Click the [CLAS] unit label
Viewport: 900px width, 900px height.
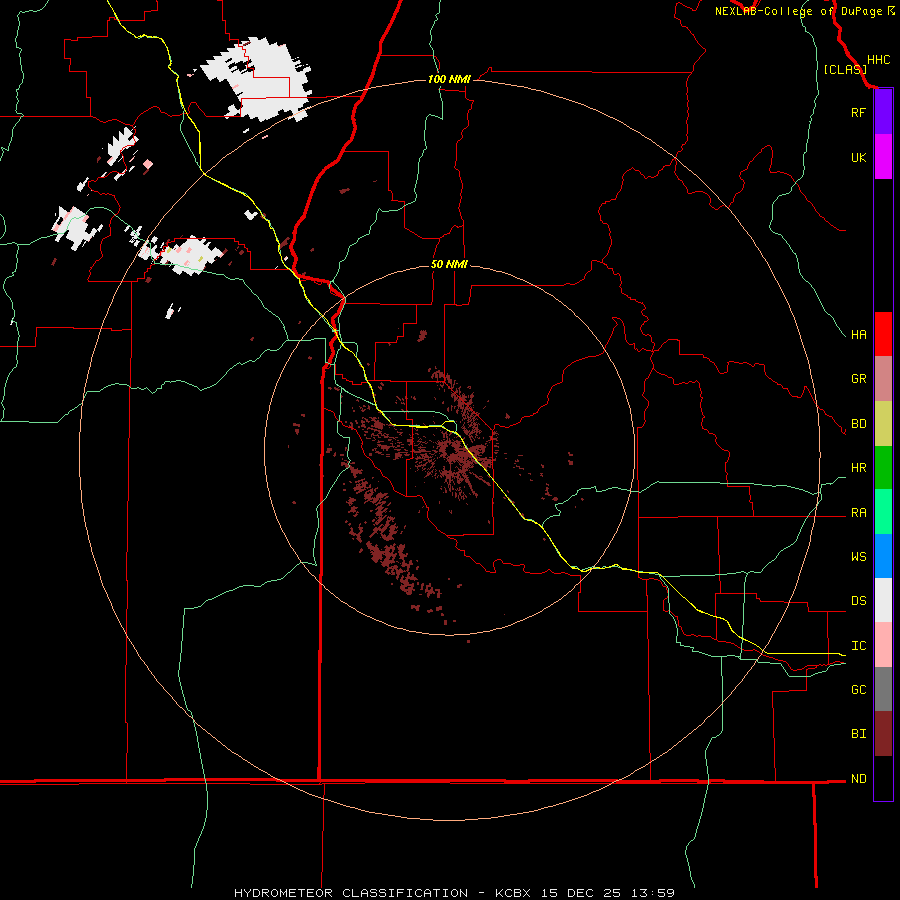[x=845, y=69]
